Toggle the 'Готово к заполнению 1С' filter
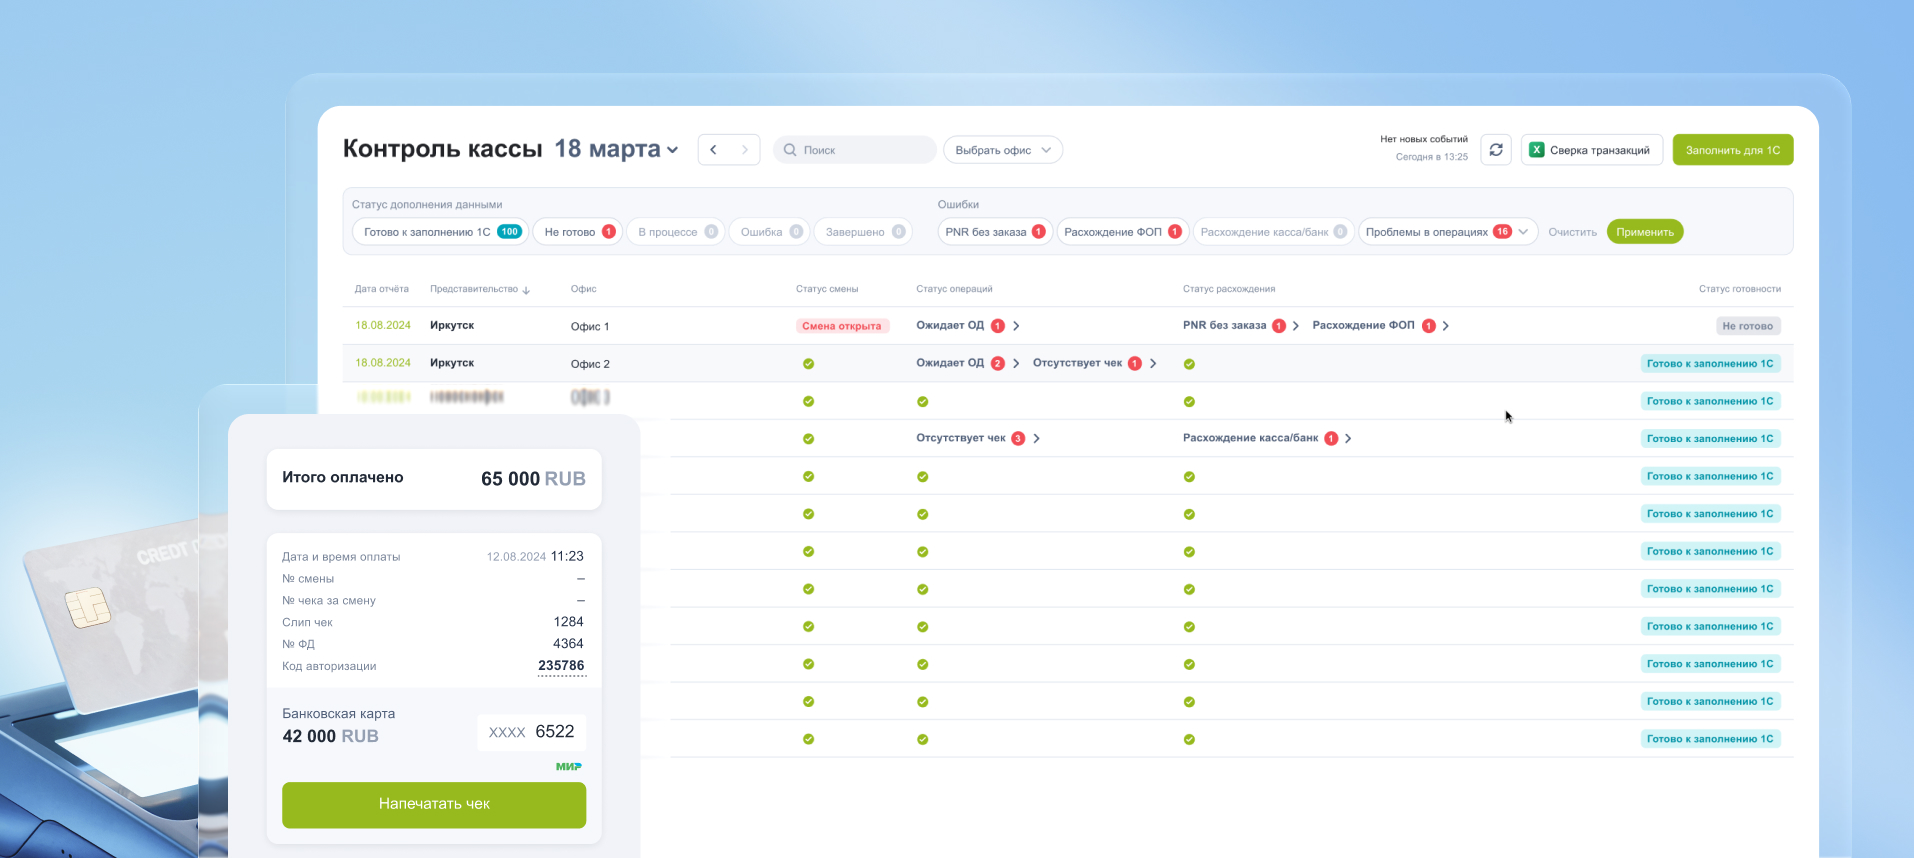This screenshot has height=858, width=1914. tap(440, 232)
